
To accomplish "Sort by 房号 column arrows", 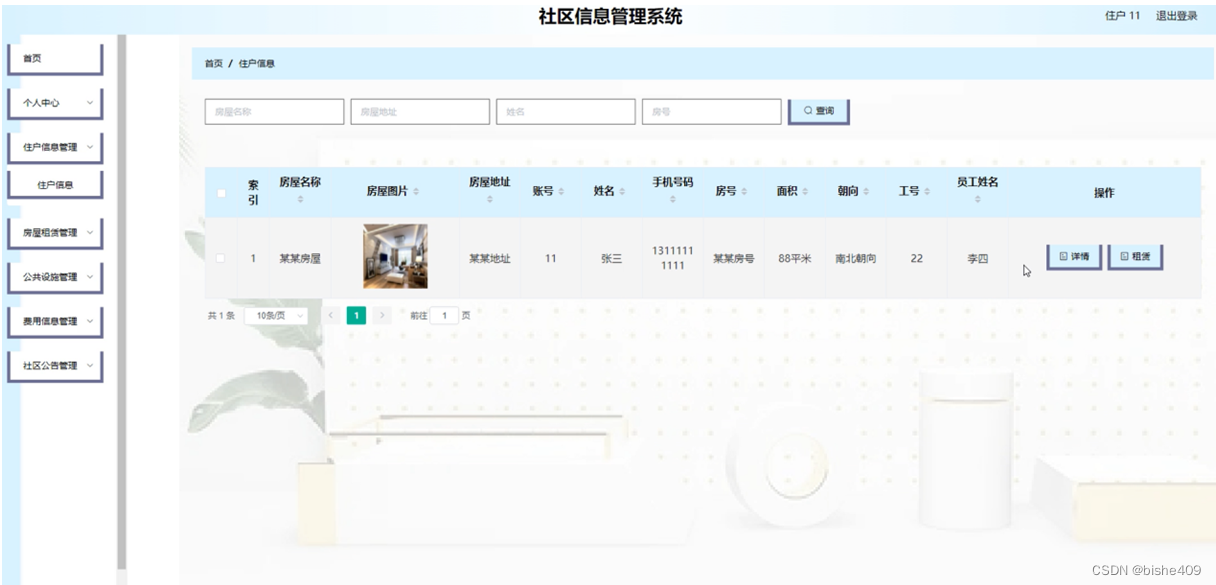I will [744, 192].
